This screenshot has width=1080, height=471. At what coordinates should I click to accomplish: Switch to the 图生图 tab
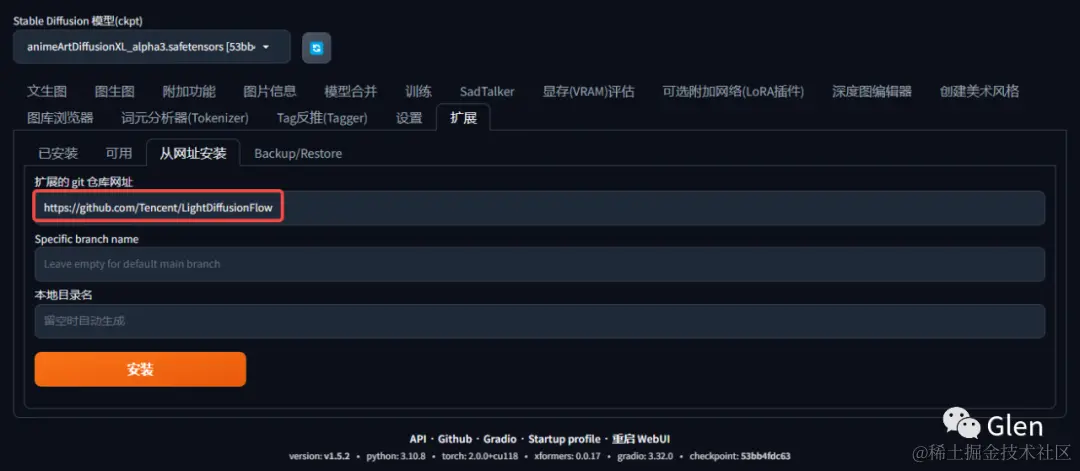[114, 92]
